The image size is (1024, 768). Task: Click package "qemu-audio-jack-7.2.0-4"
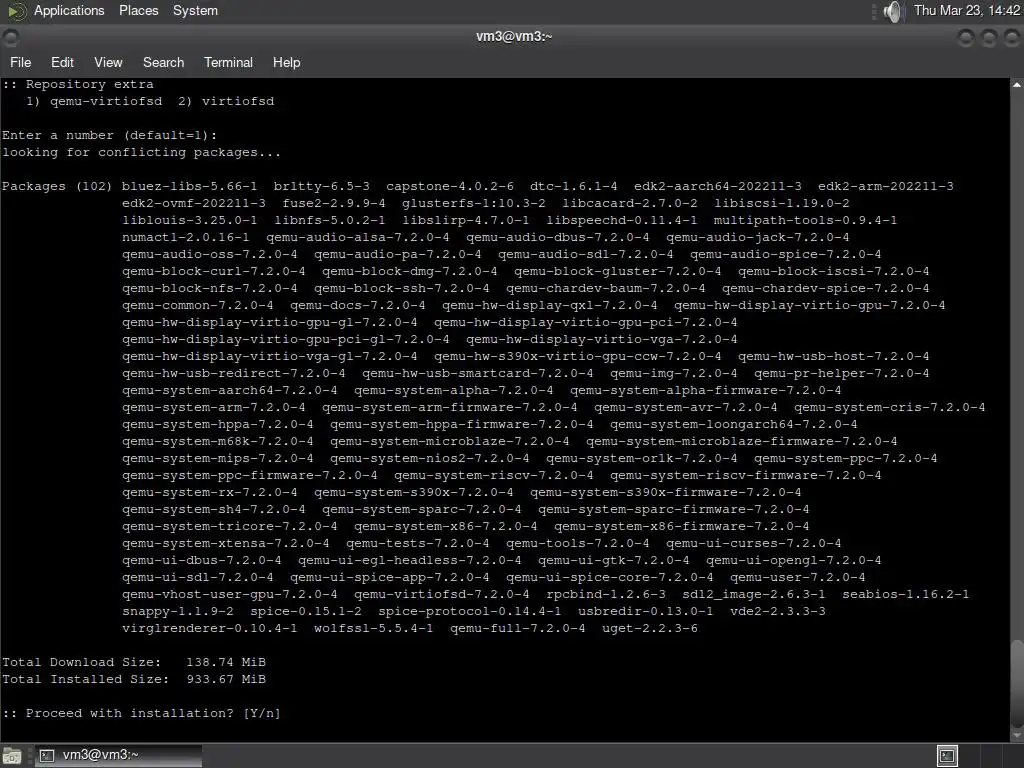758,237
